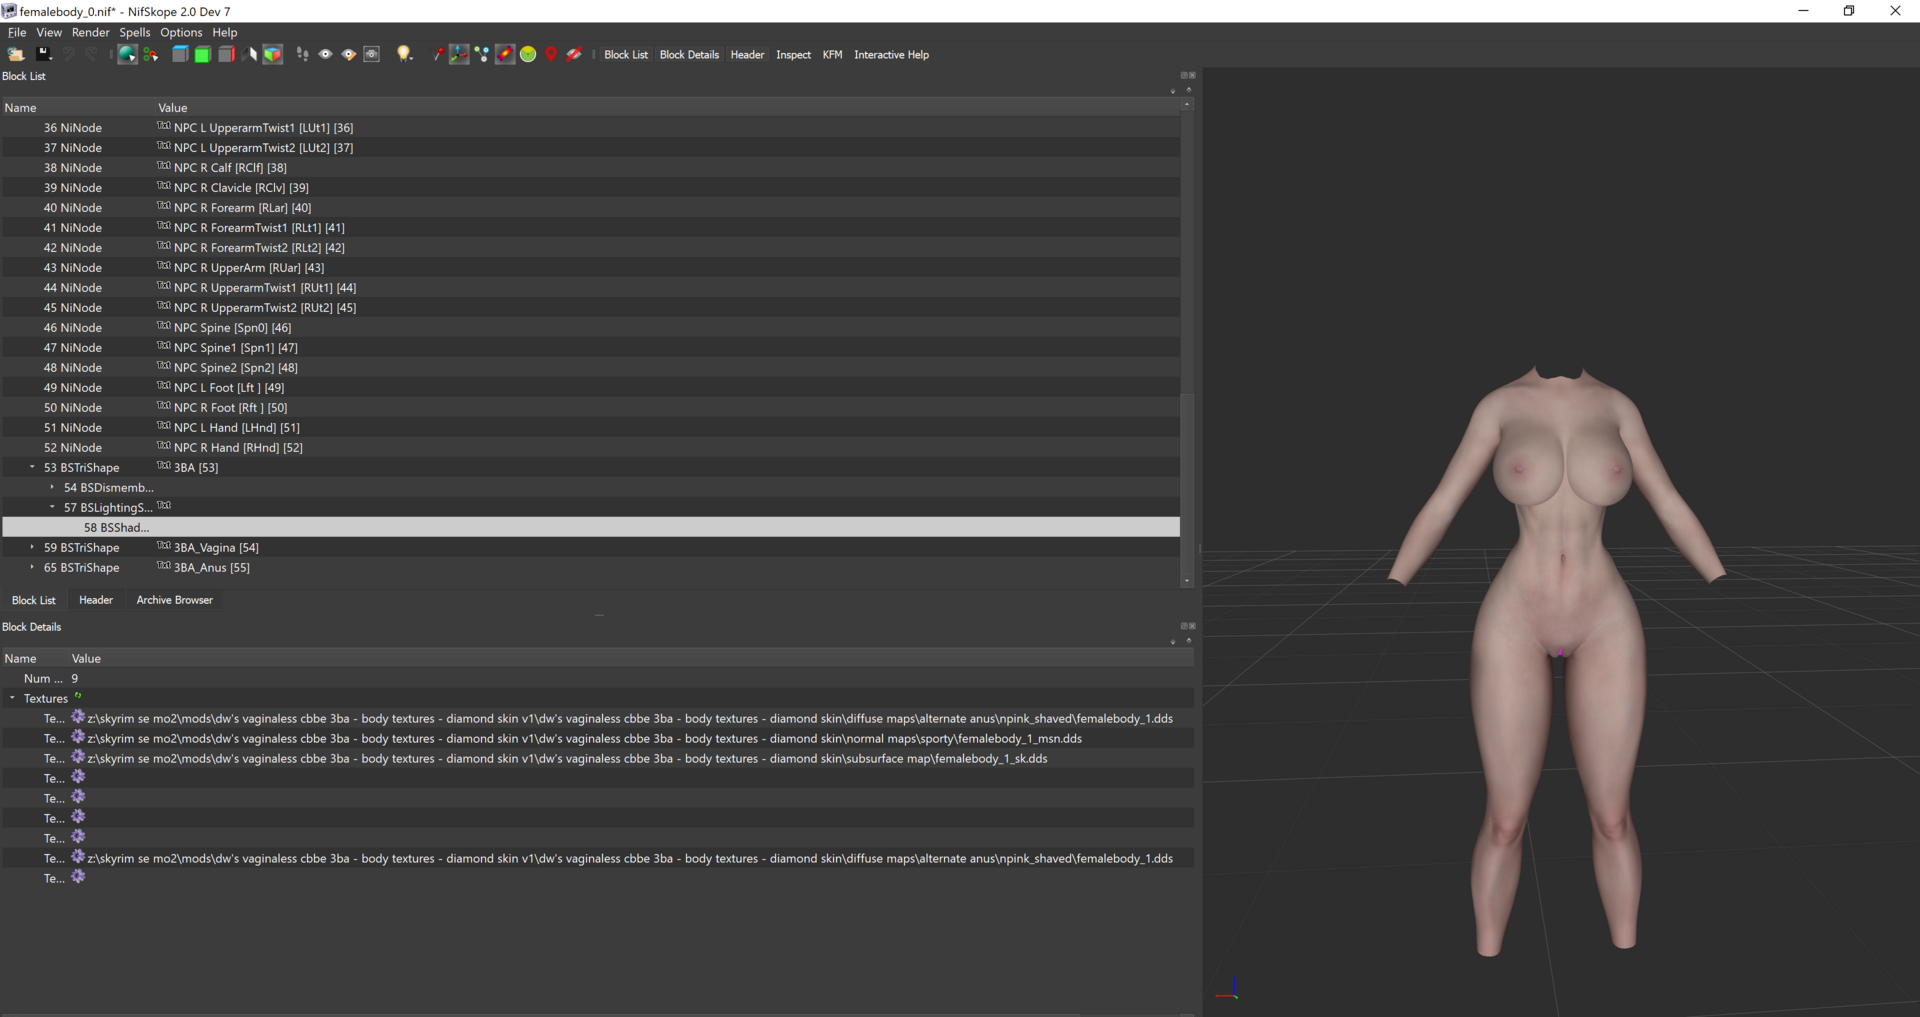Click the Txt icon on the 57 BSLightingS row
The height and width of the screenshot is (1017, 1920).
point(164,506)
